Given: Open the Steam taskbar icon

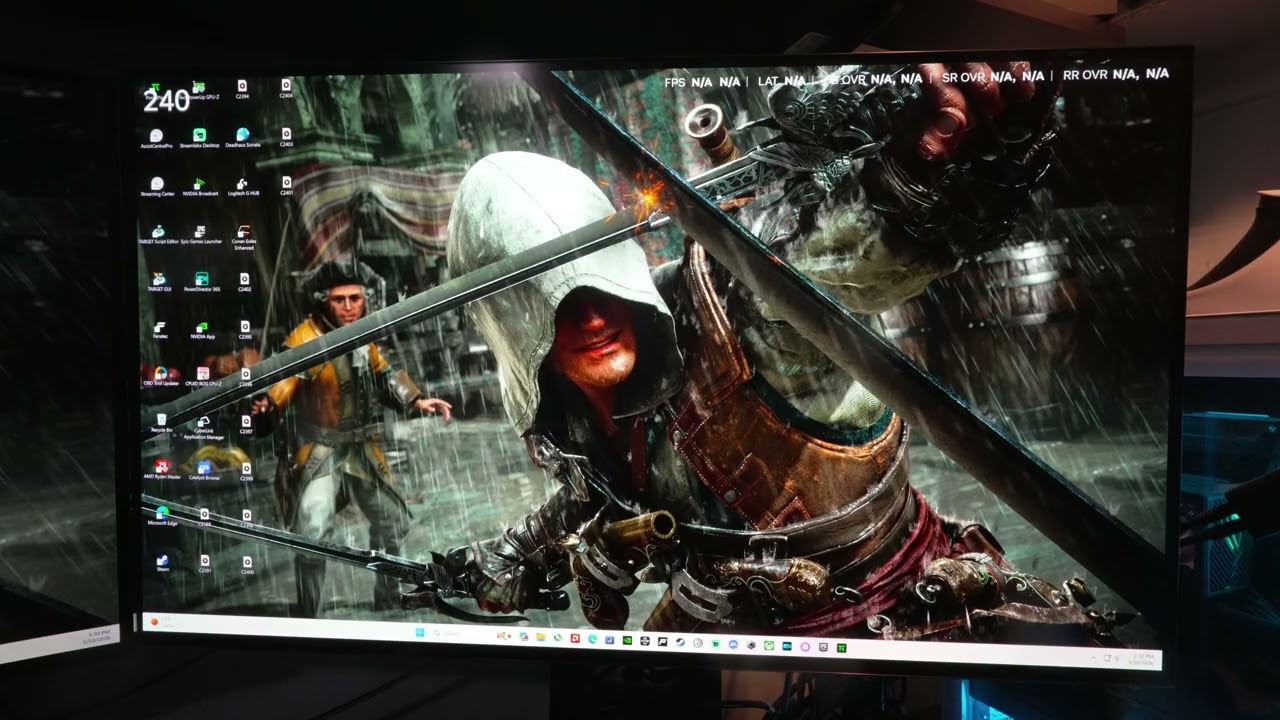Looking at the screenshot, I should tap(680, 641).
